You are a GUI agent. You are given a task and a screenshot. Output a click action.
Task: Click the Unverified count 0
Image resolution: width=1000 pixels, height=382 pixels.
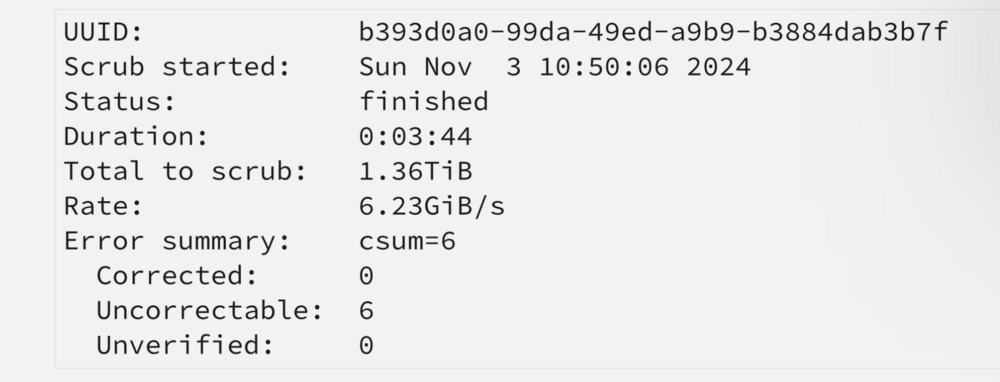click(x=366, y=345)
